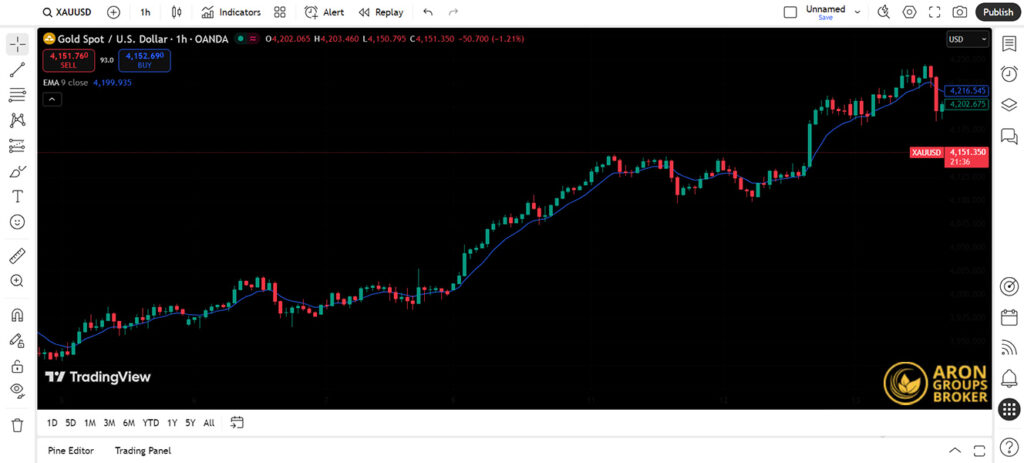Viewport: 1024px width, 463px height.
Task: Open the USD currency dropdown
Action: coord(967,39)
